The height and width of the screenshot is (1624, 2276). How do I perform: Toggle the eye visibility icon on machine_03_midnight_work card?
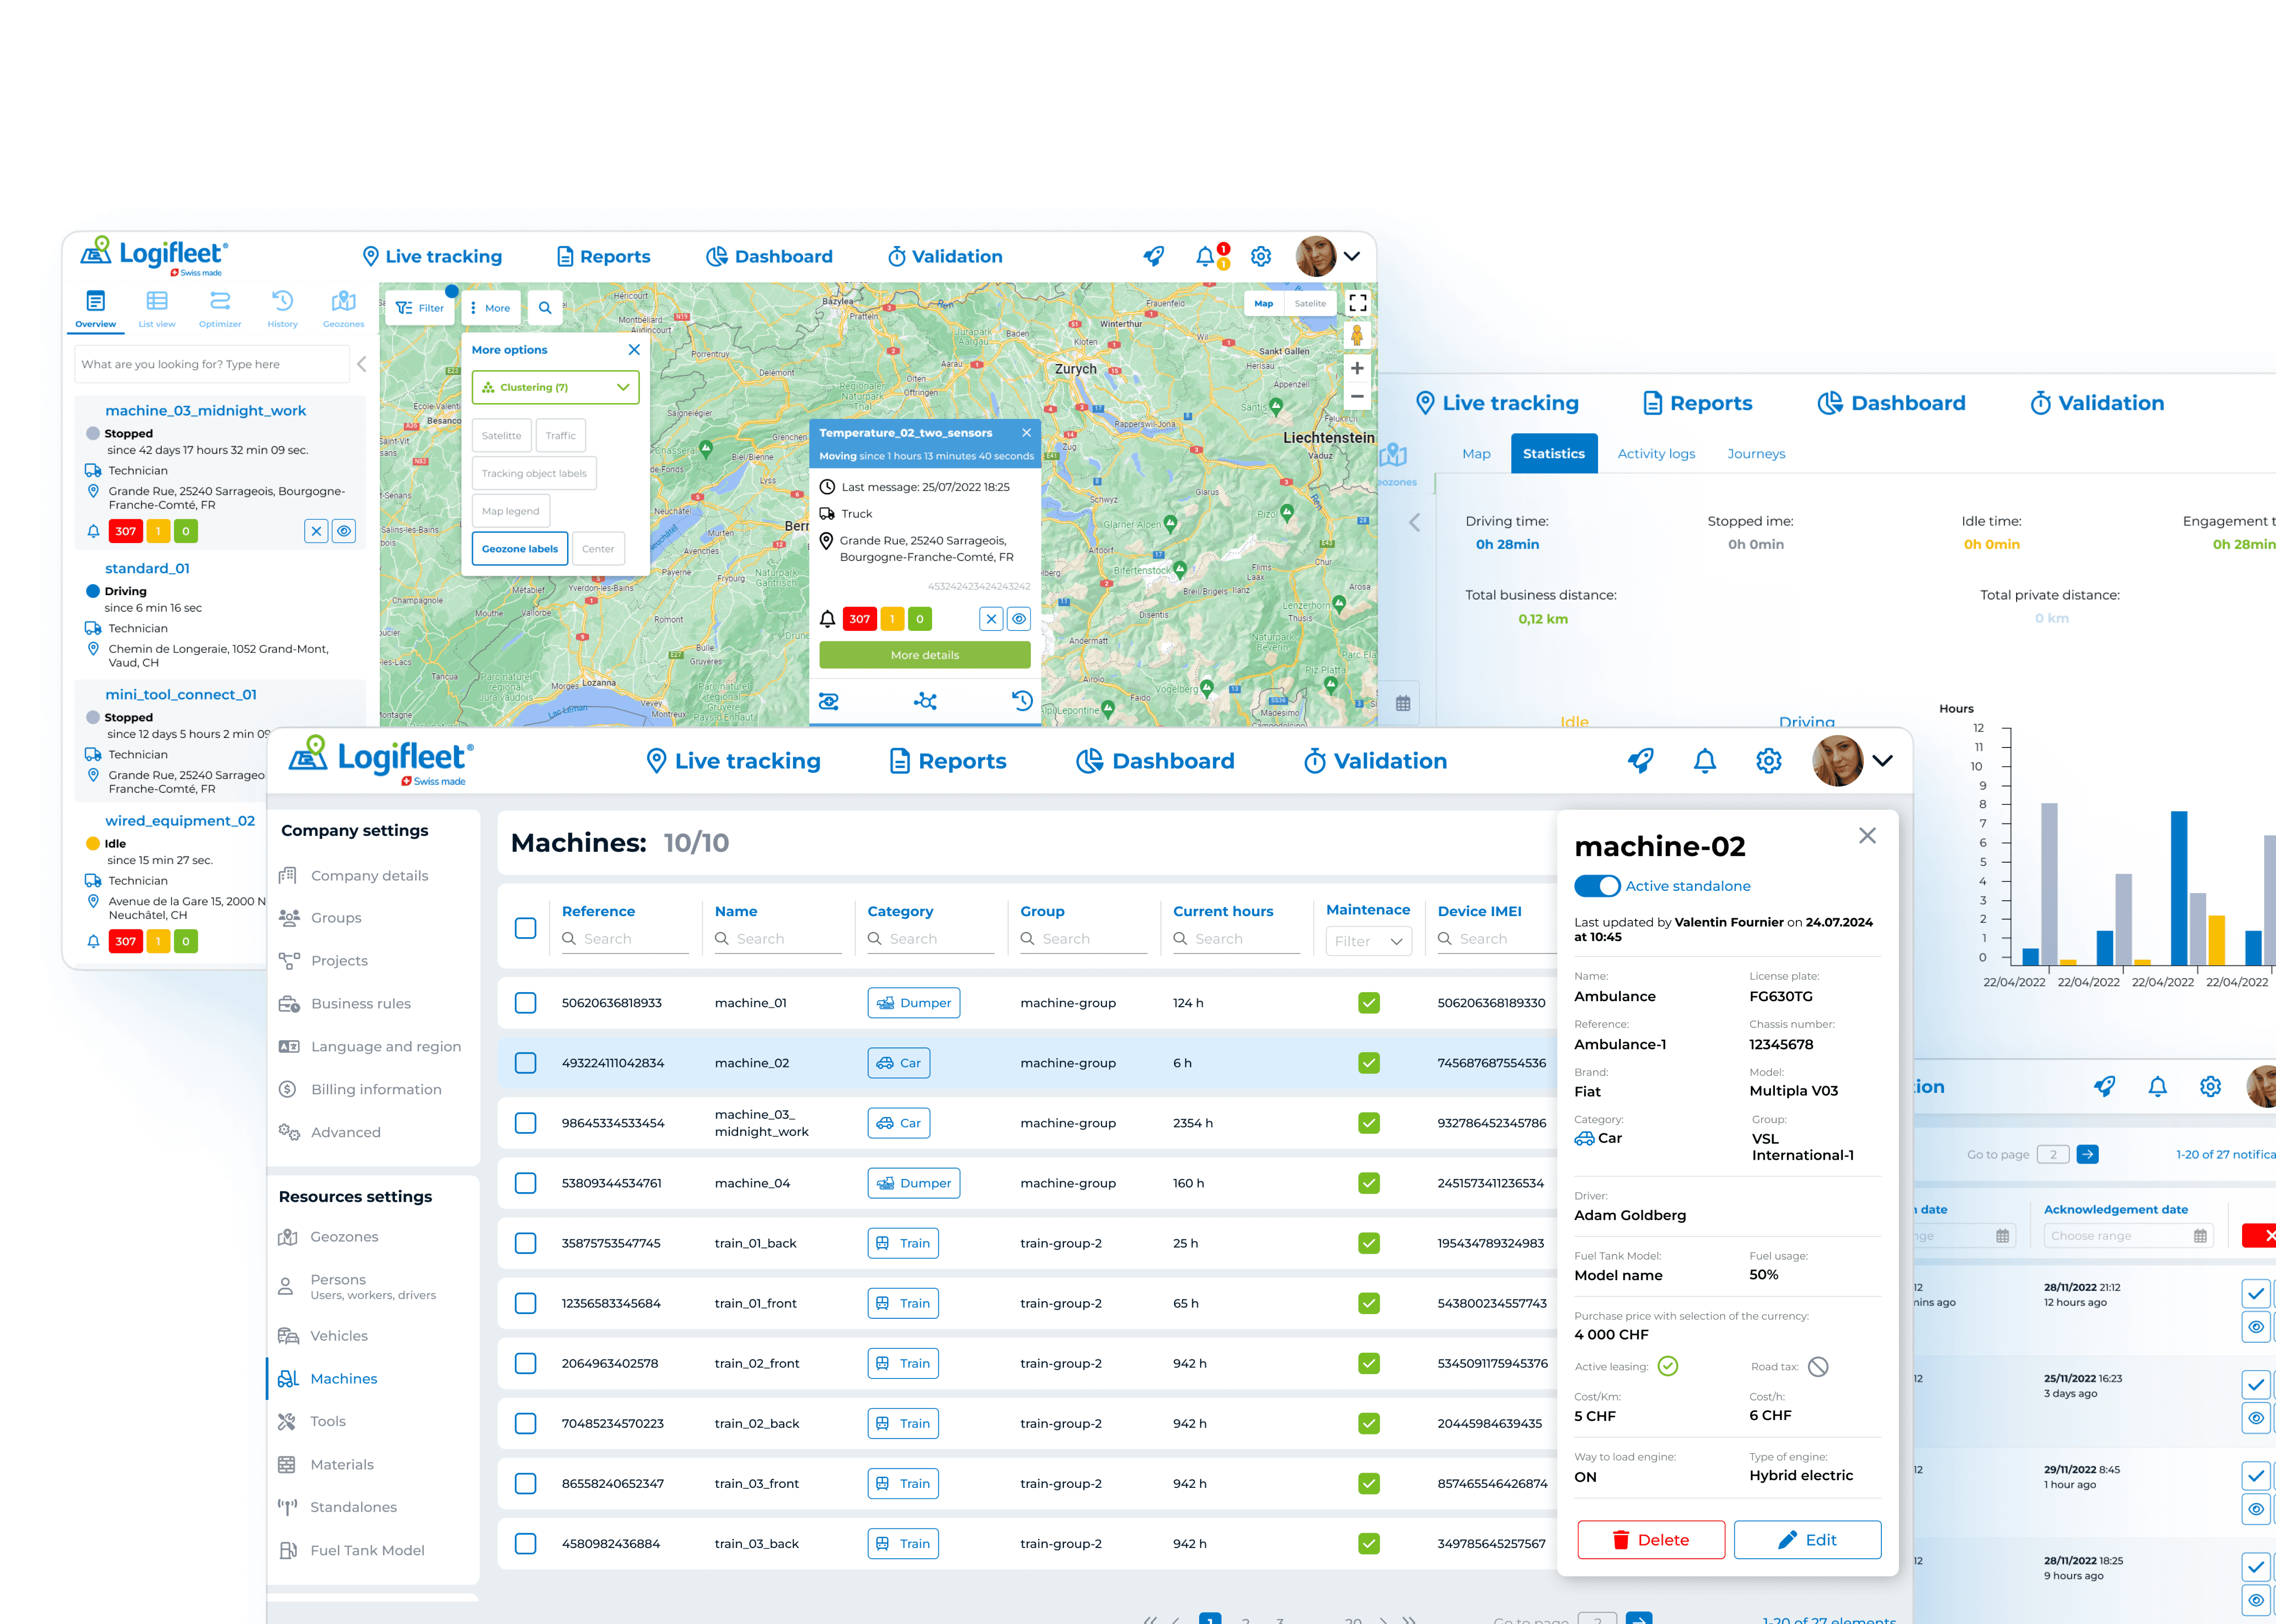tap(344, 531)
